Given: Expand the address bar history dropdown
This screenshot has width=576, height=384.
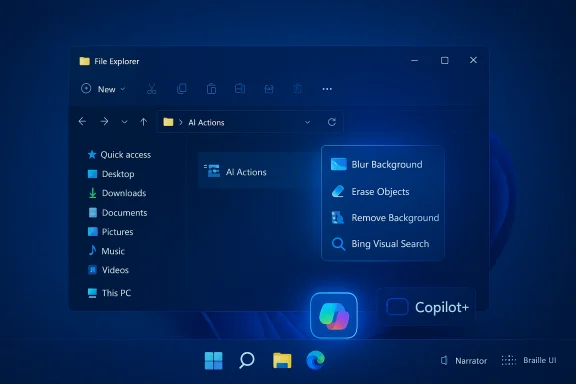Looking at the screenshot, I should [307, 122].
